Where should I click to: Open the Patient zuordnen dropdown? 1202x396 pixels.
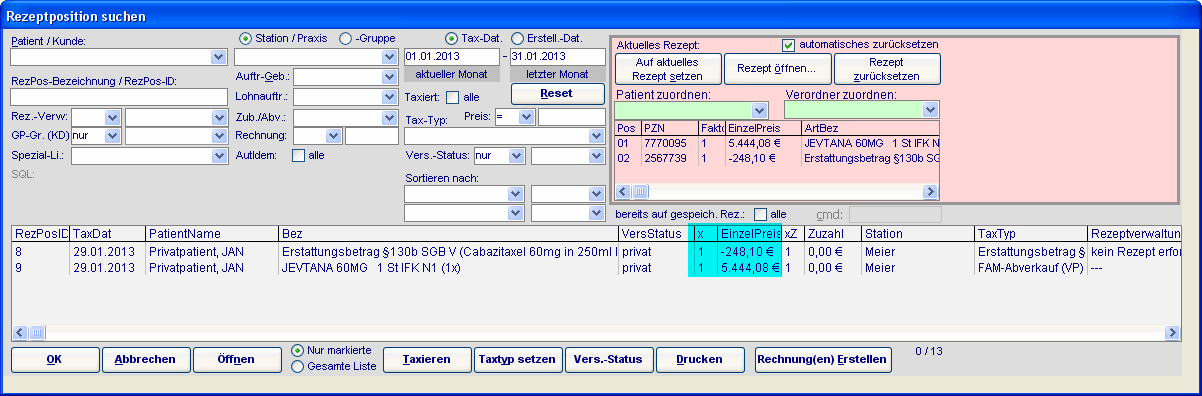tap(759, 110)
